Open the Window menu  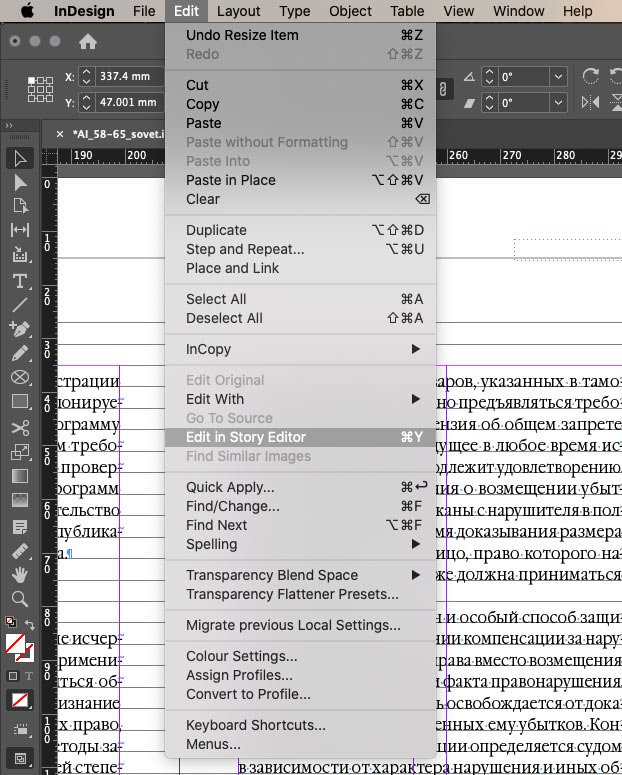[x=518, y=11]
